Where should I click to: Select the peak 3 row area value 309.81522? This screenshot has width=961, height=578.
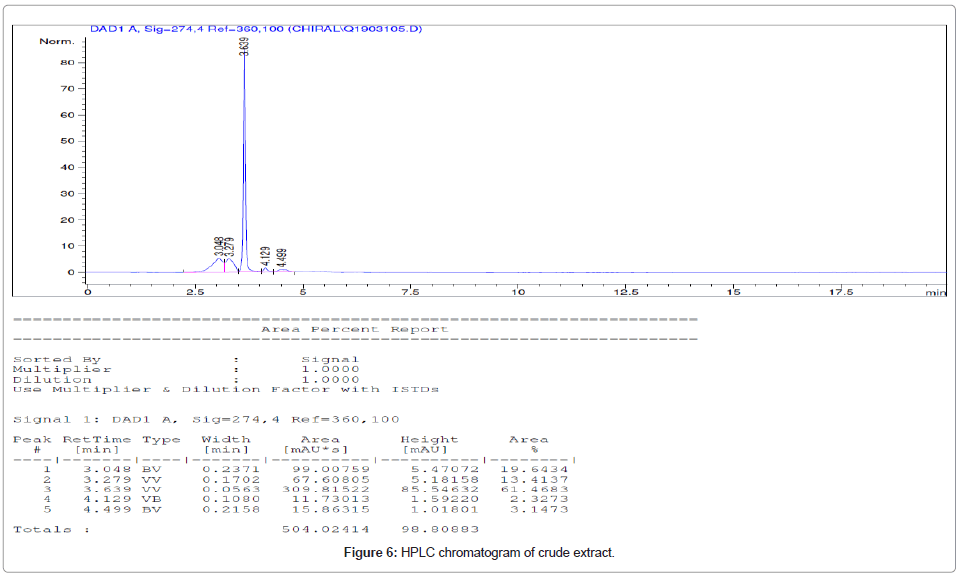(x=326, y=489)
